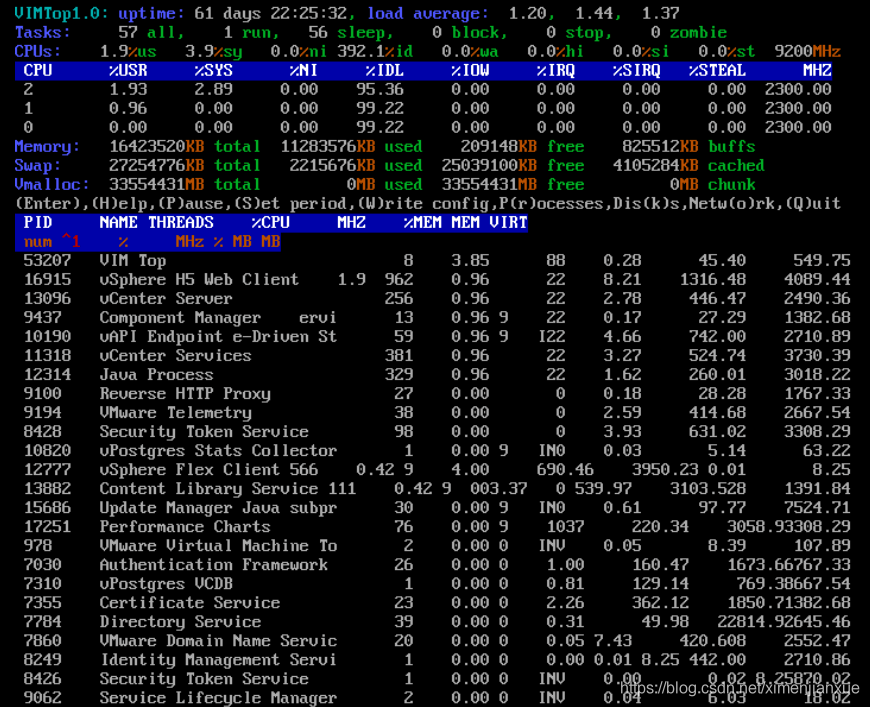Click the CPUs: summary label
The height and width of the screenshot is (707, 870).
coord(38,52)
